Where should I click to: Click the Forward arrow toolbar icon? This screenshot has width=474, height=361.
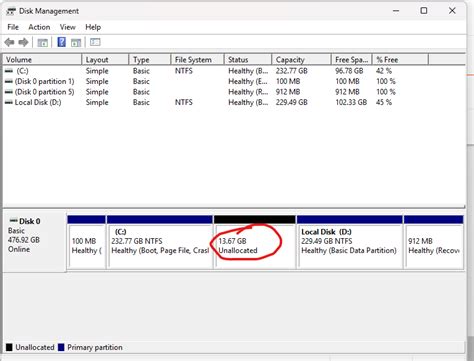(23, 42)
